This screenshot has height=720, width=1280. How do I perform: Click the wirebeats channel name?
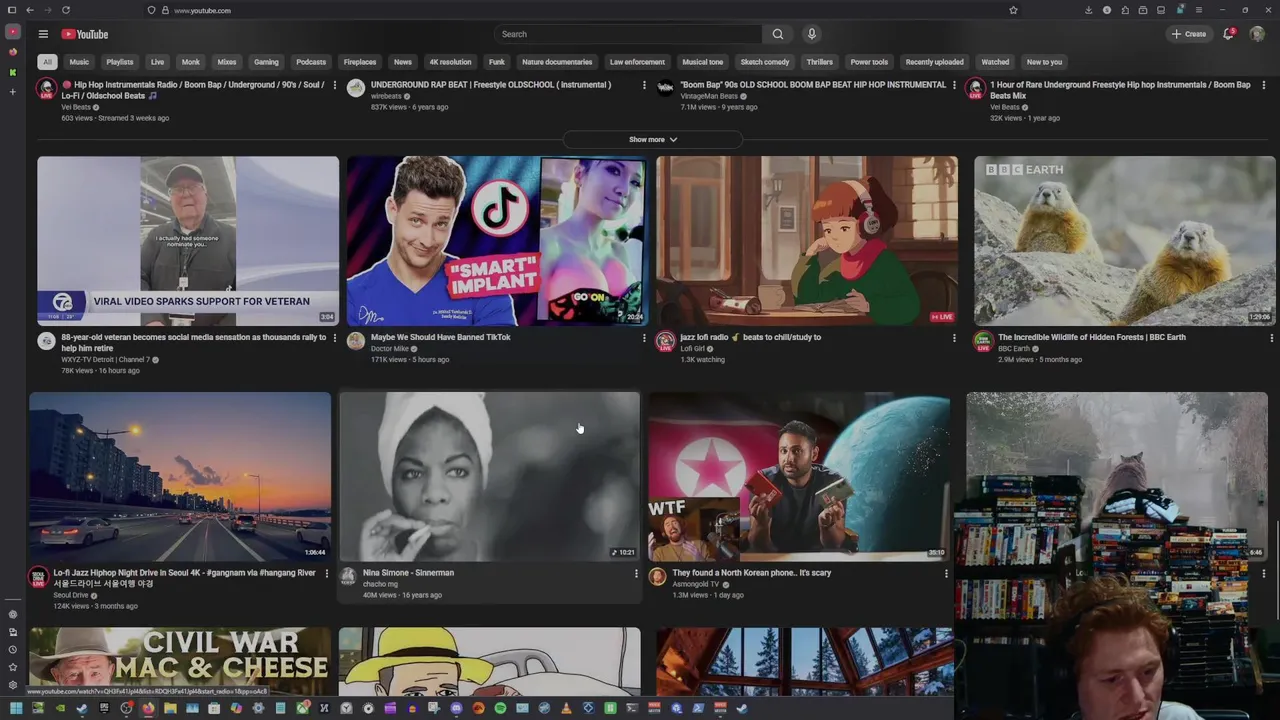tap(386, 96)
